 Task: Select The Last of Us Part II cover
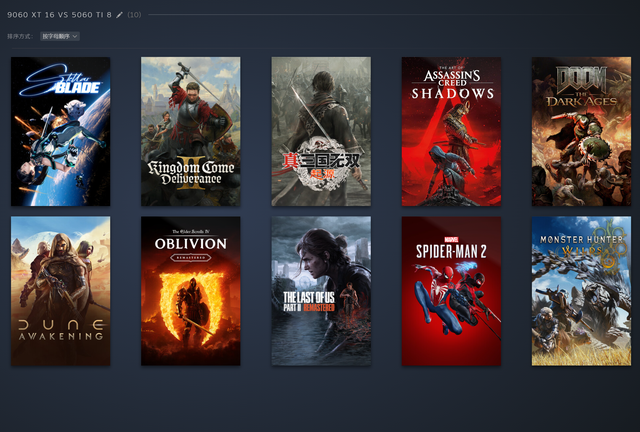coord(321,291)
